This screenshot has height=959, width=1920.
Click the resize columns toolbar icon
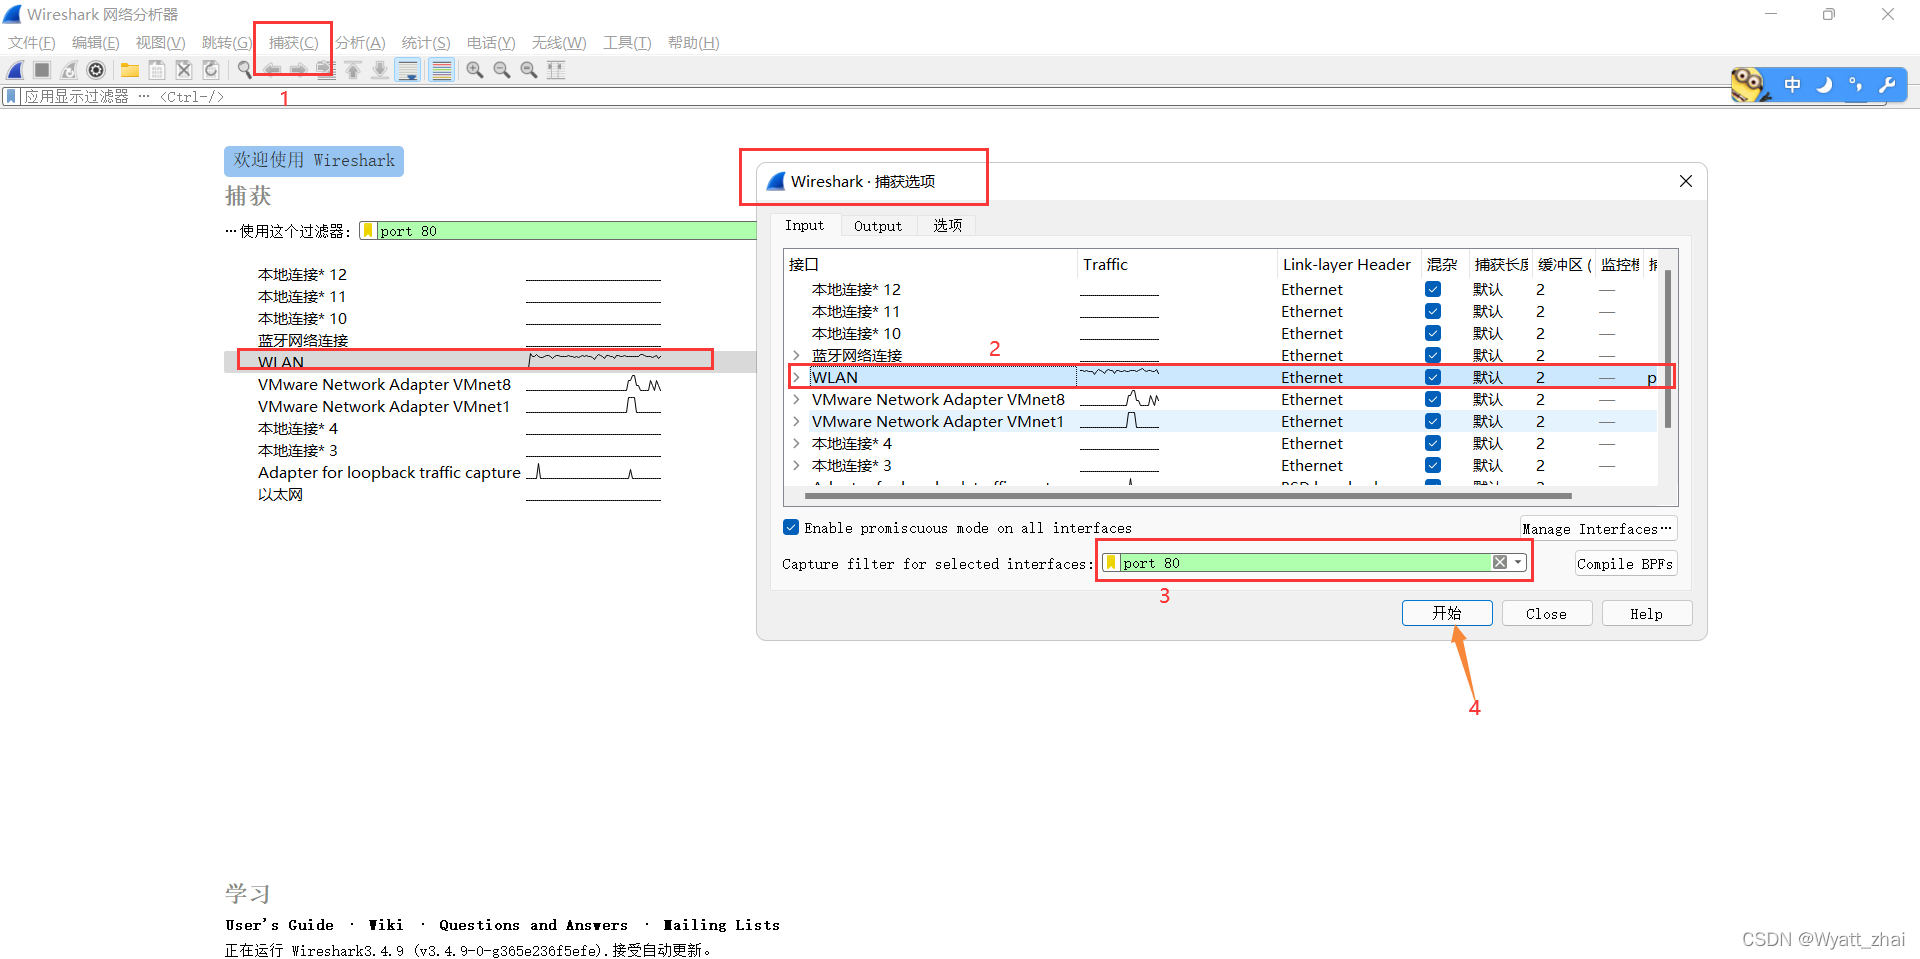(x=556, y=70)
